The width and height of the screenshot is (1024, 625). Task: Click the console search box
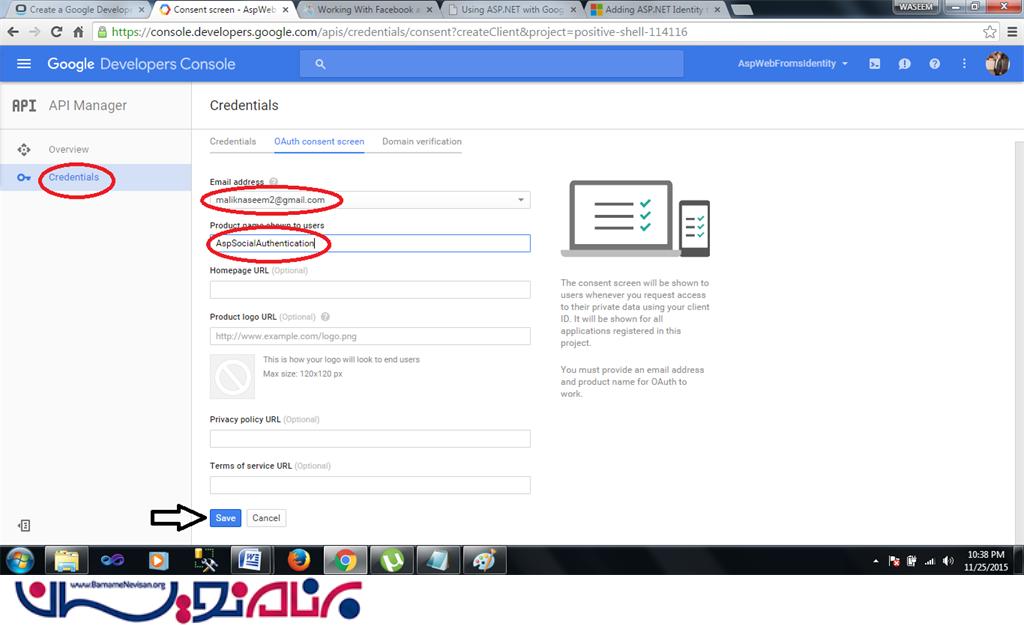pyautogui.click(x=492, y=64)
